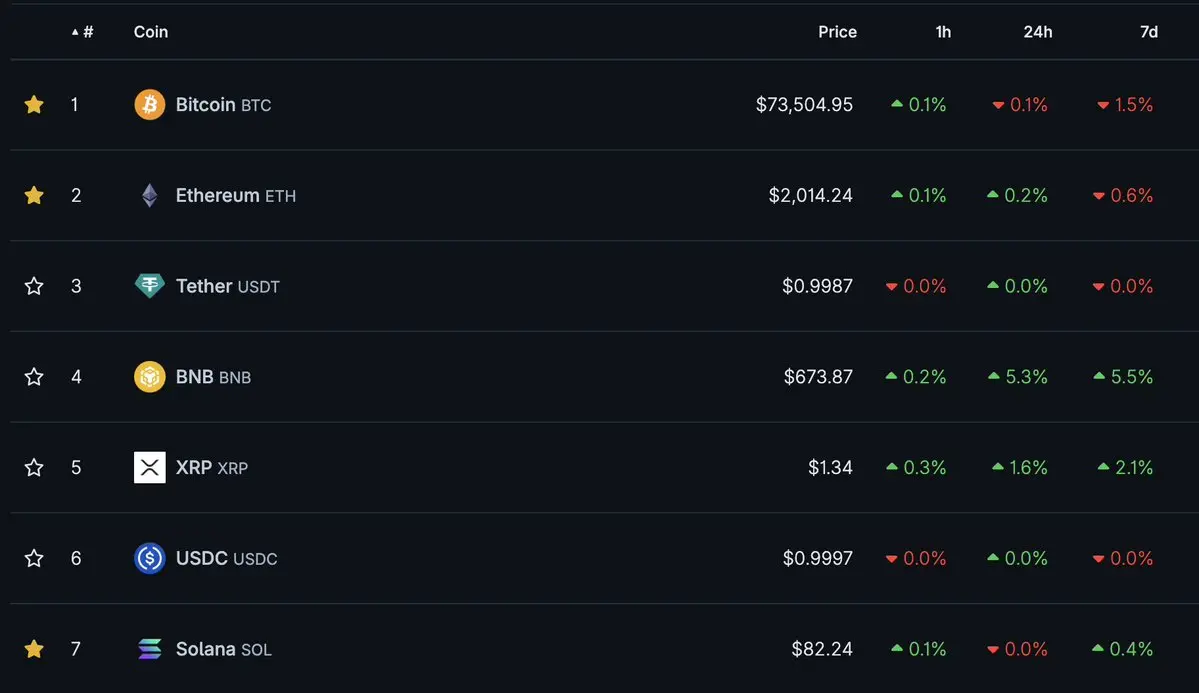Click the BNB yellow logo icon
The image size is (1199, 693).
click(x=150, y=376)
